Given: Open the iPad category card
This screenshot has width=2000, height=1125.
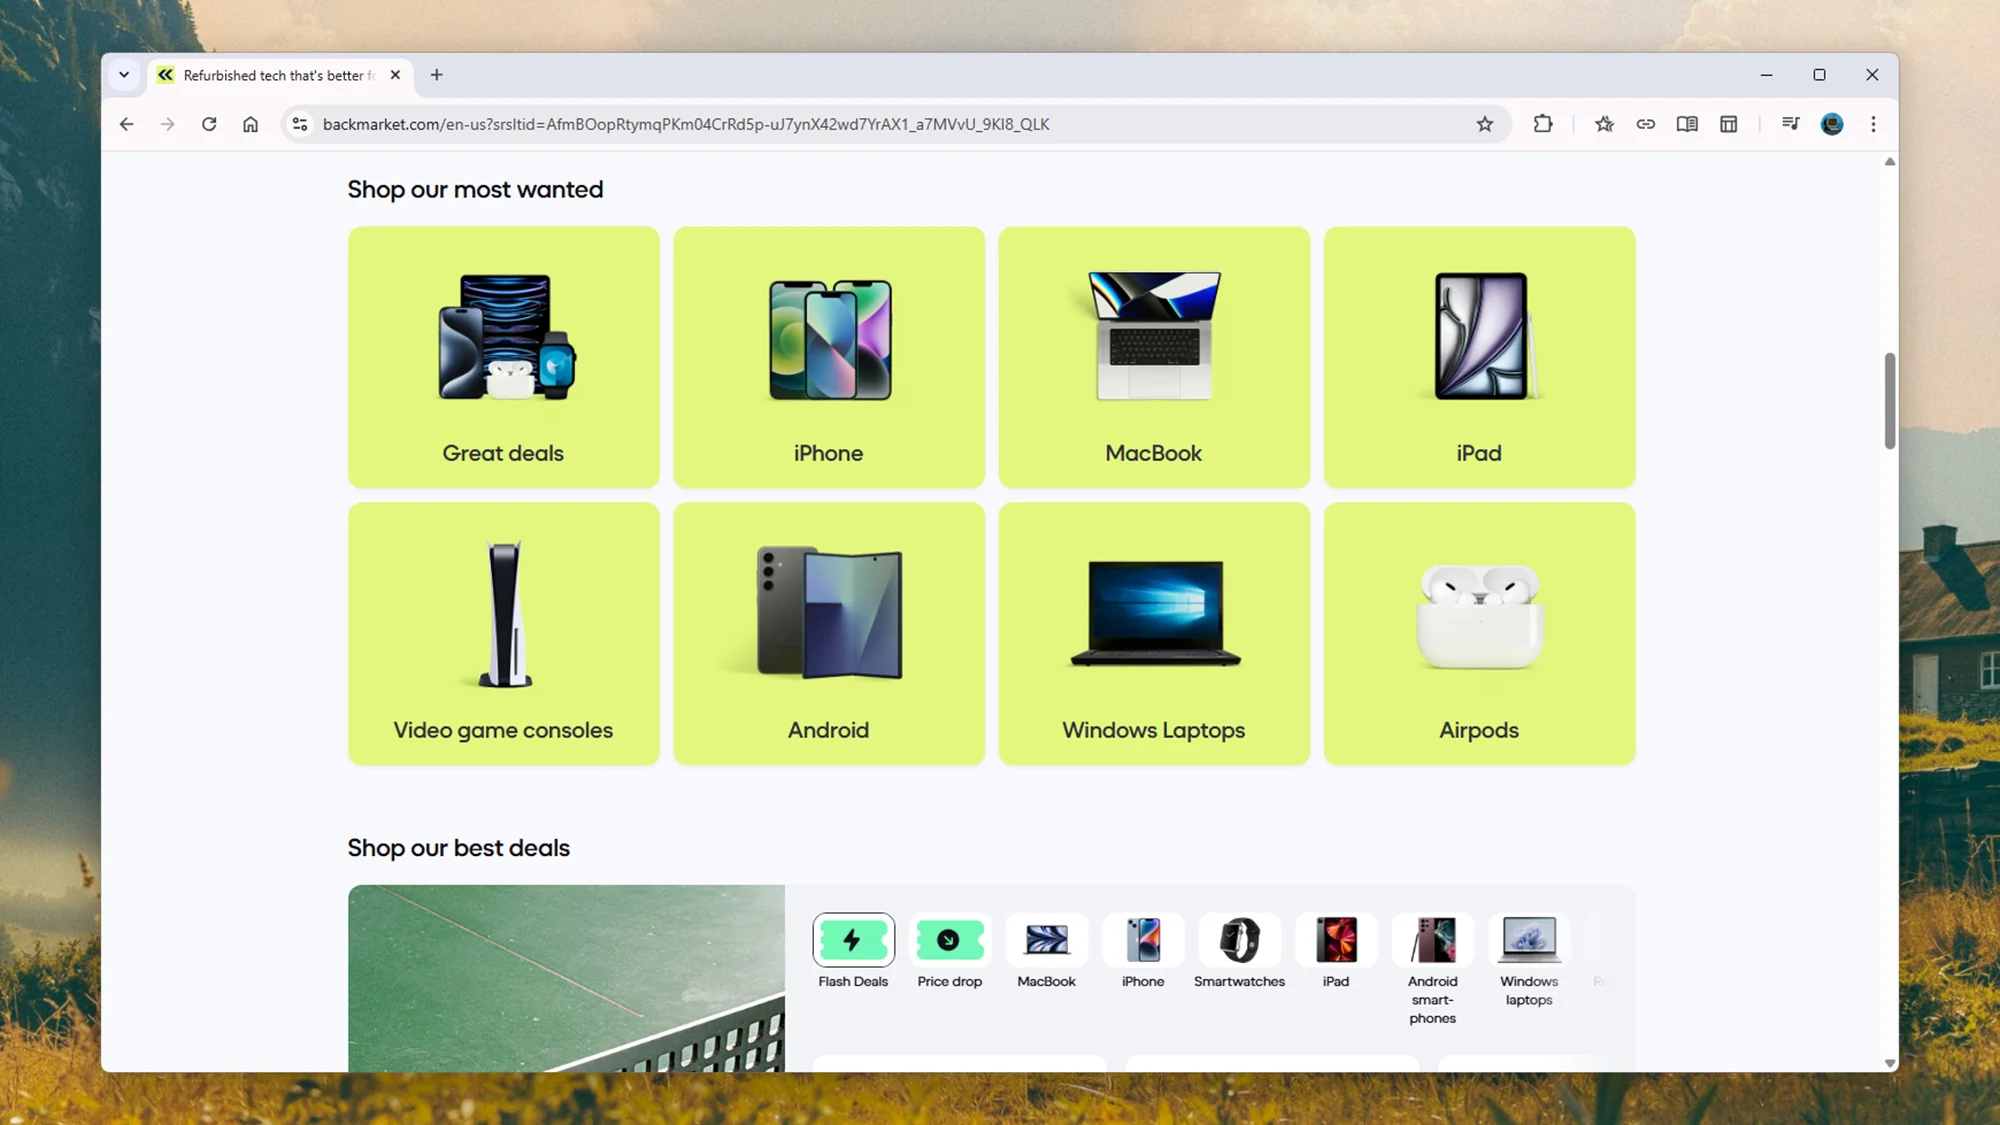Looking at the screenshot, I should [1480, 357].
